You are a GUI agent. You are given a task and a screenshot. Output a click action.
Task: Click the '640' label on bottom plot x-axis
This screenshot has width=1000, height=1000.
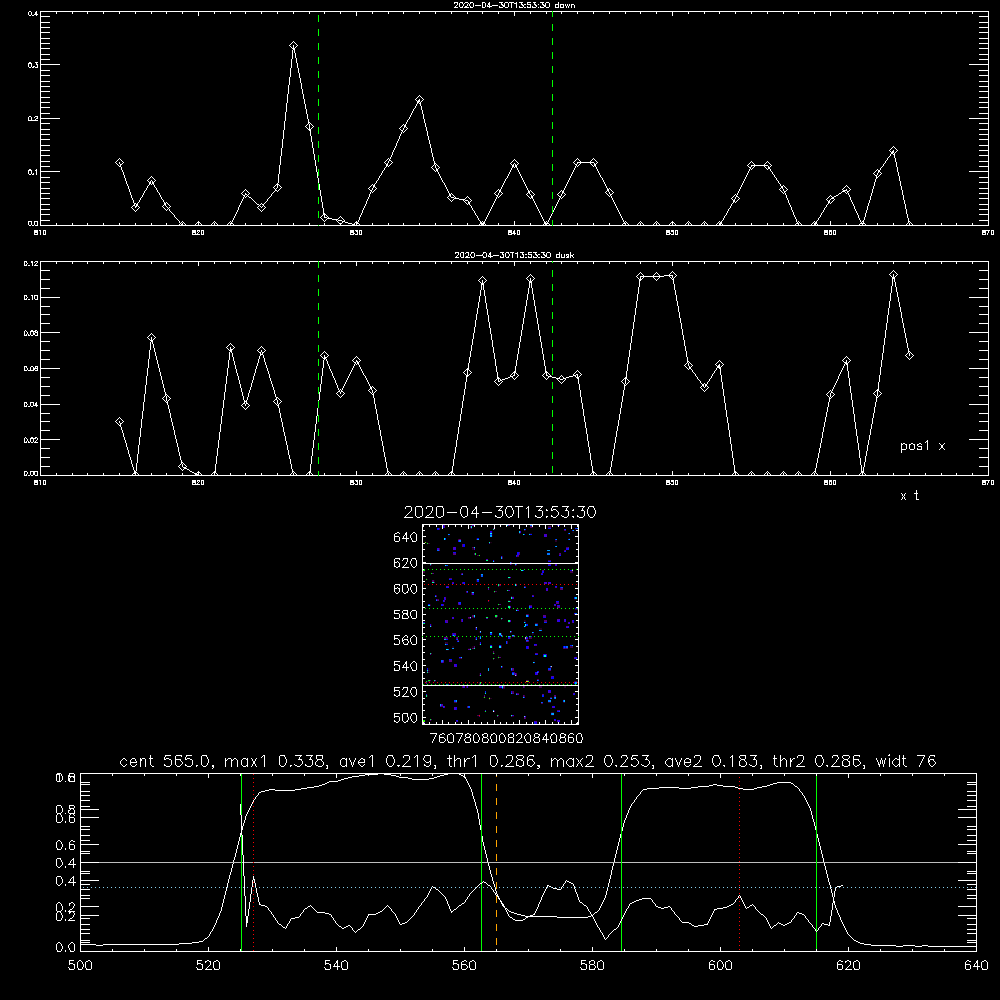[976, 966]
